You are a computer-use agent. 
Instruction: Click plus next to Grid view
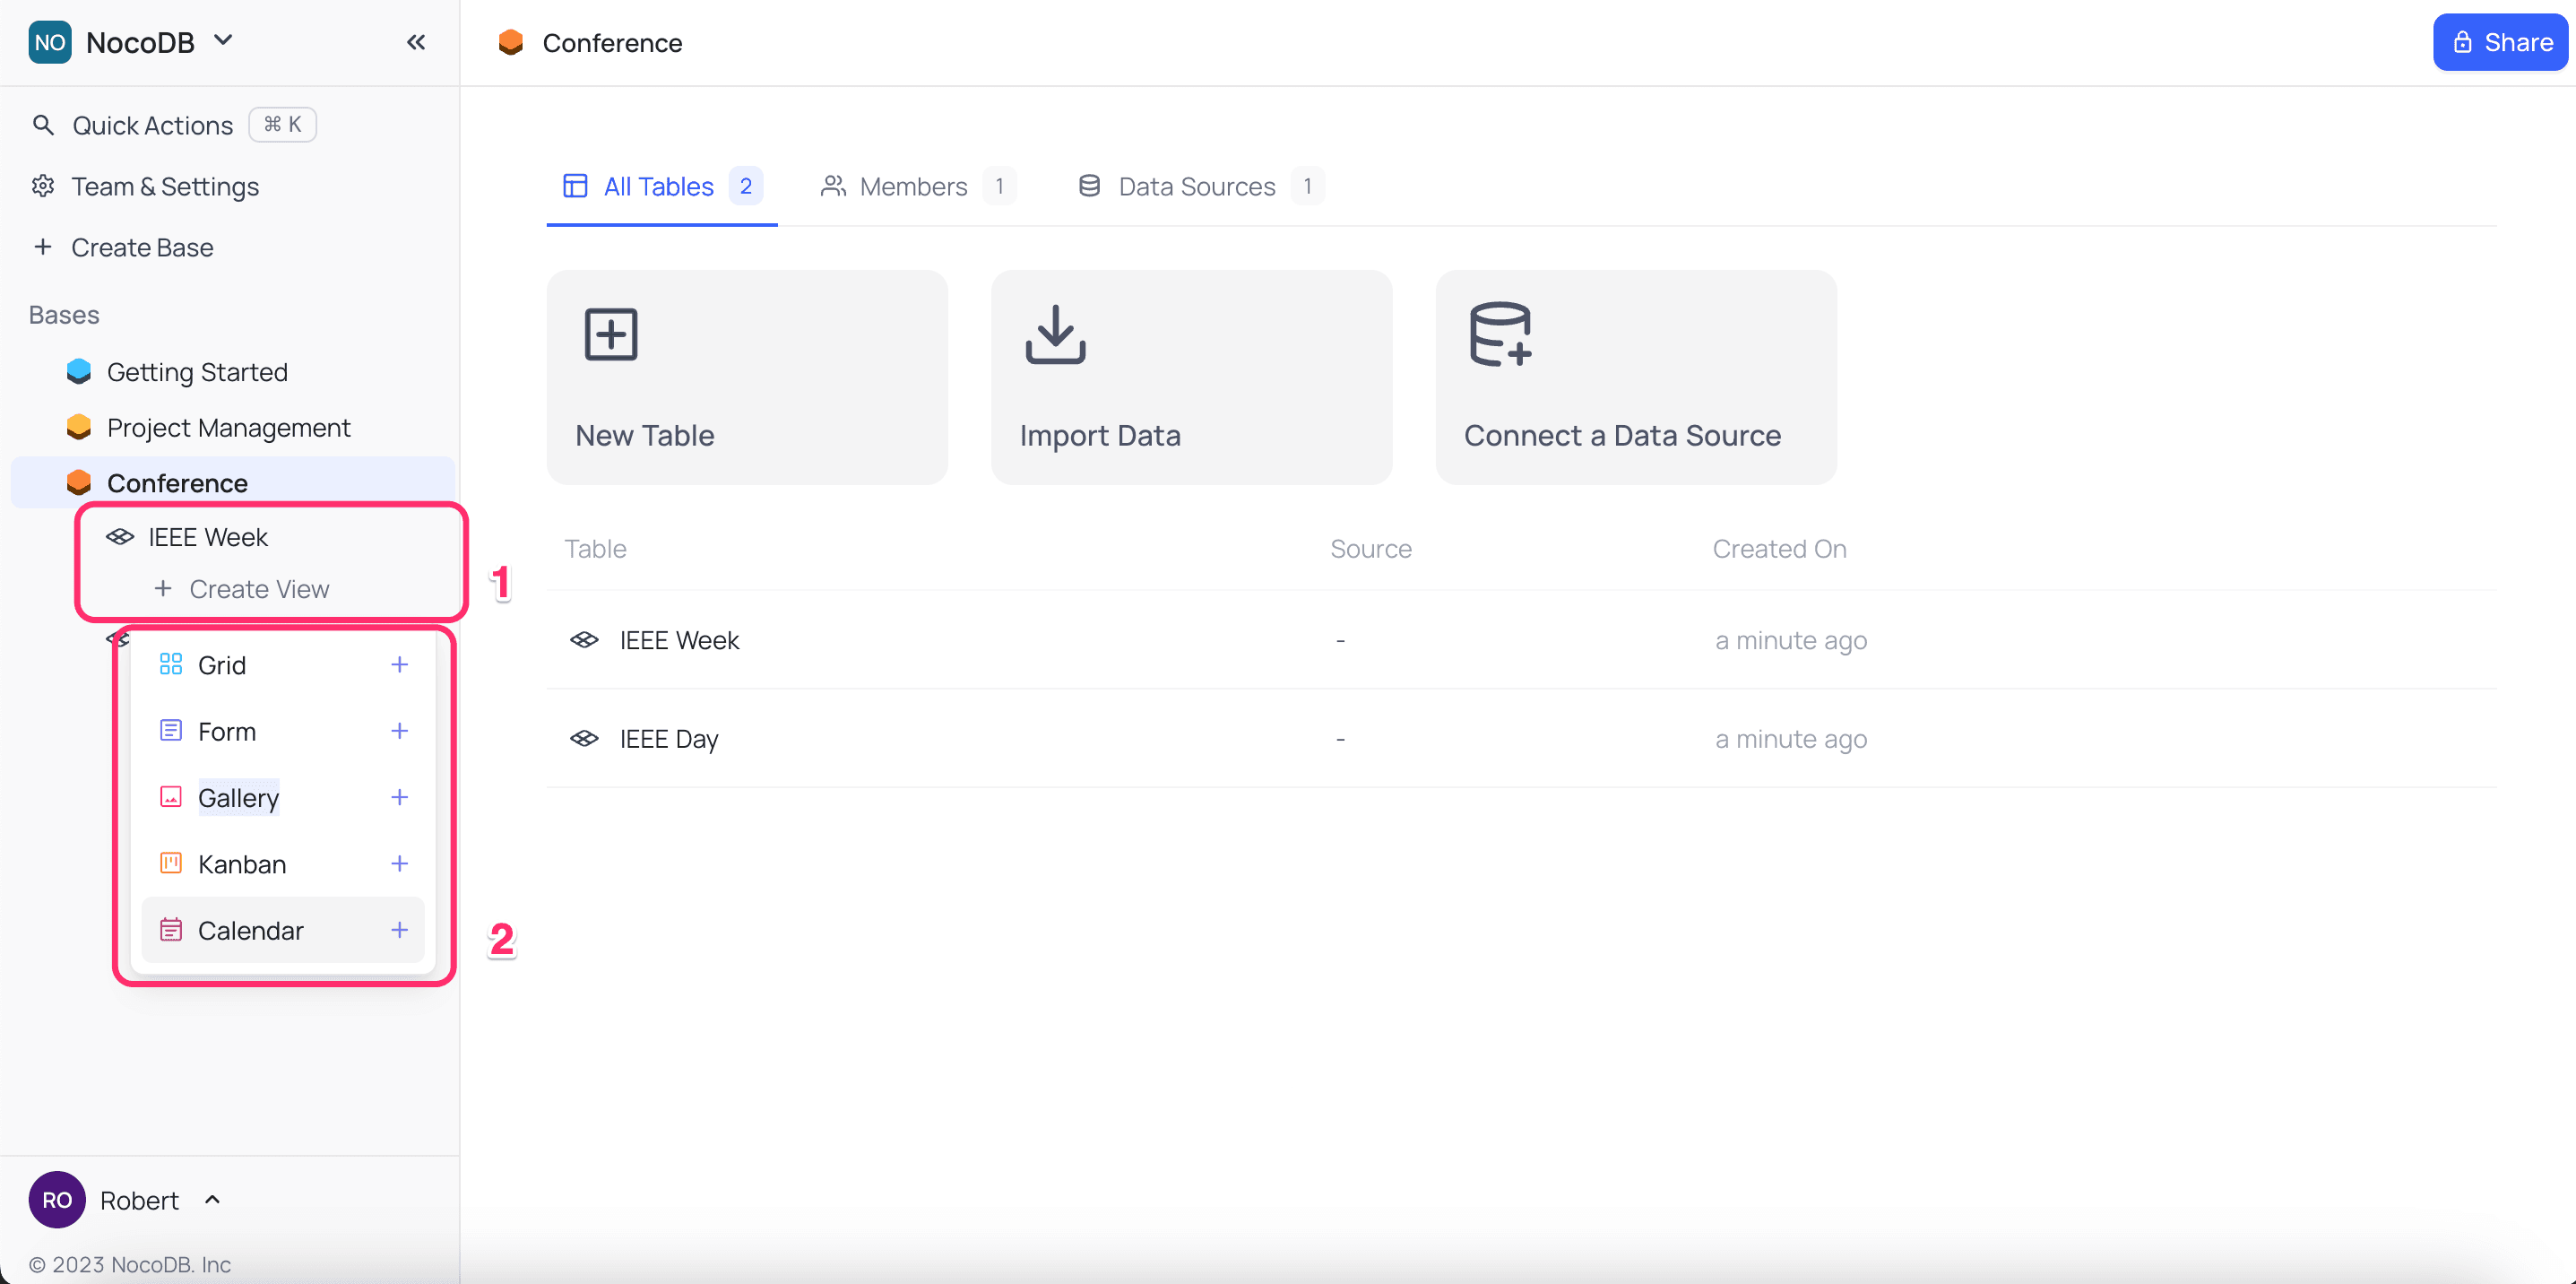pos(399,665)
